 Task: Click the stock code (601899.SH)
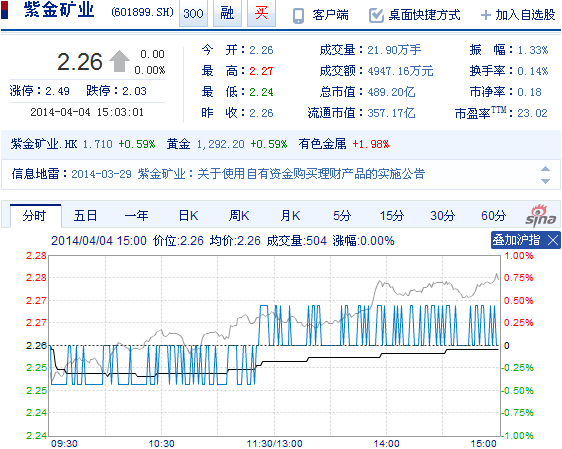pos(142,13)
